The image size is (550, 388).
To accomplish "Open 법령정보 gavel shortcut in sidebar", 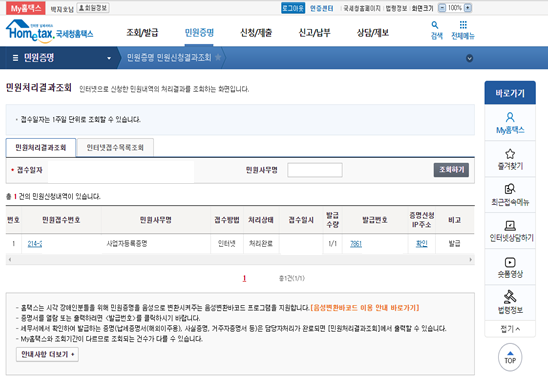I will [510, 303].
